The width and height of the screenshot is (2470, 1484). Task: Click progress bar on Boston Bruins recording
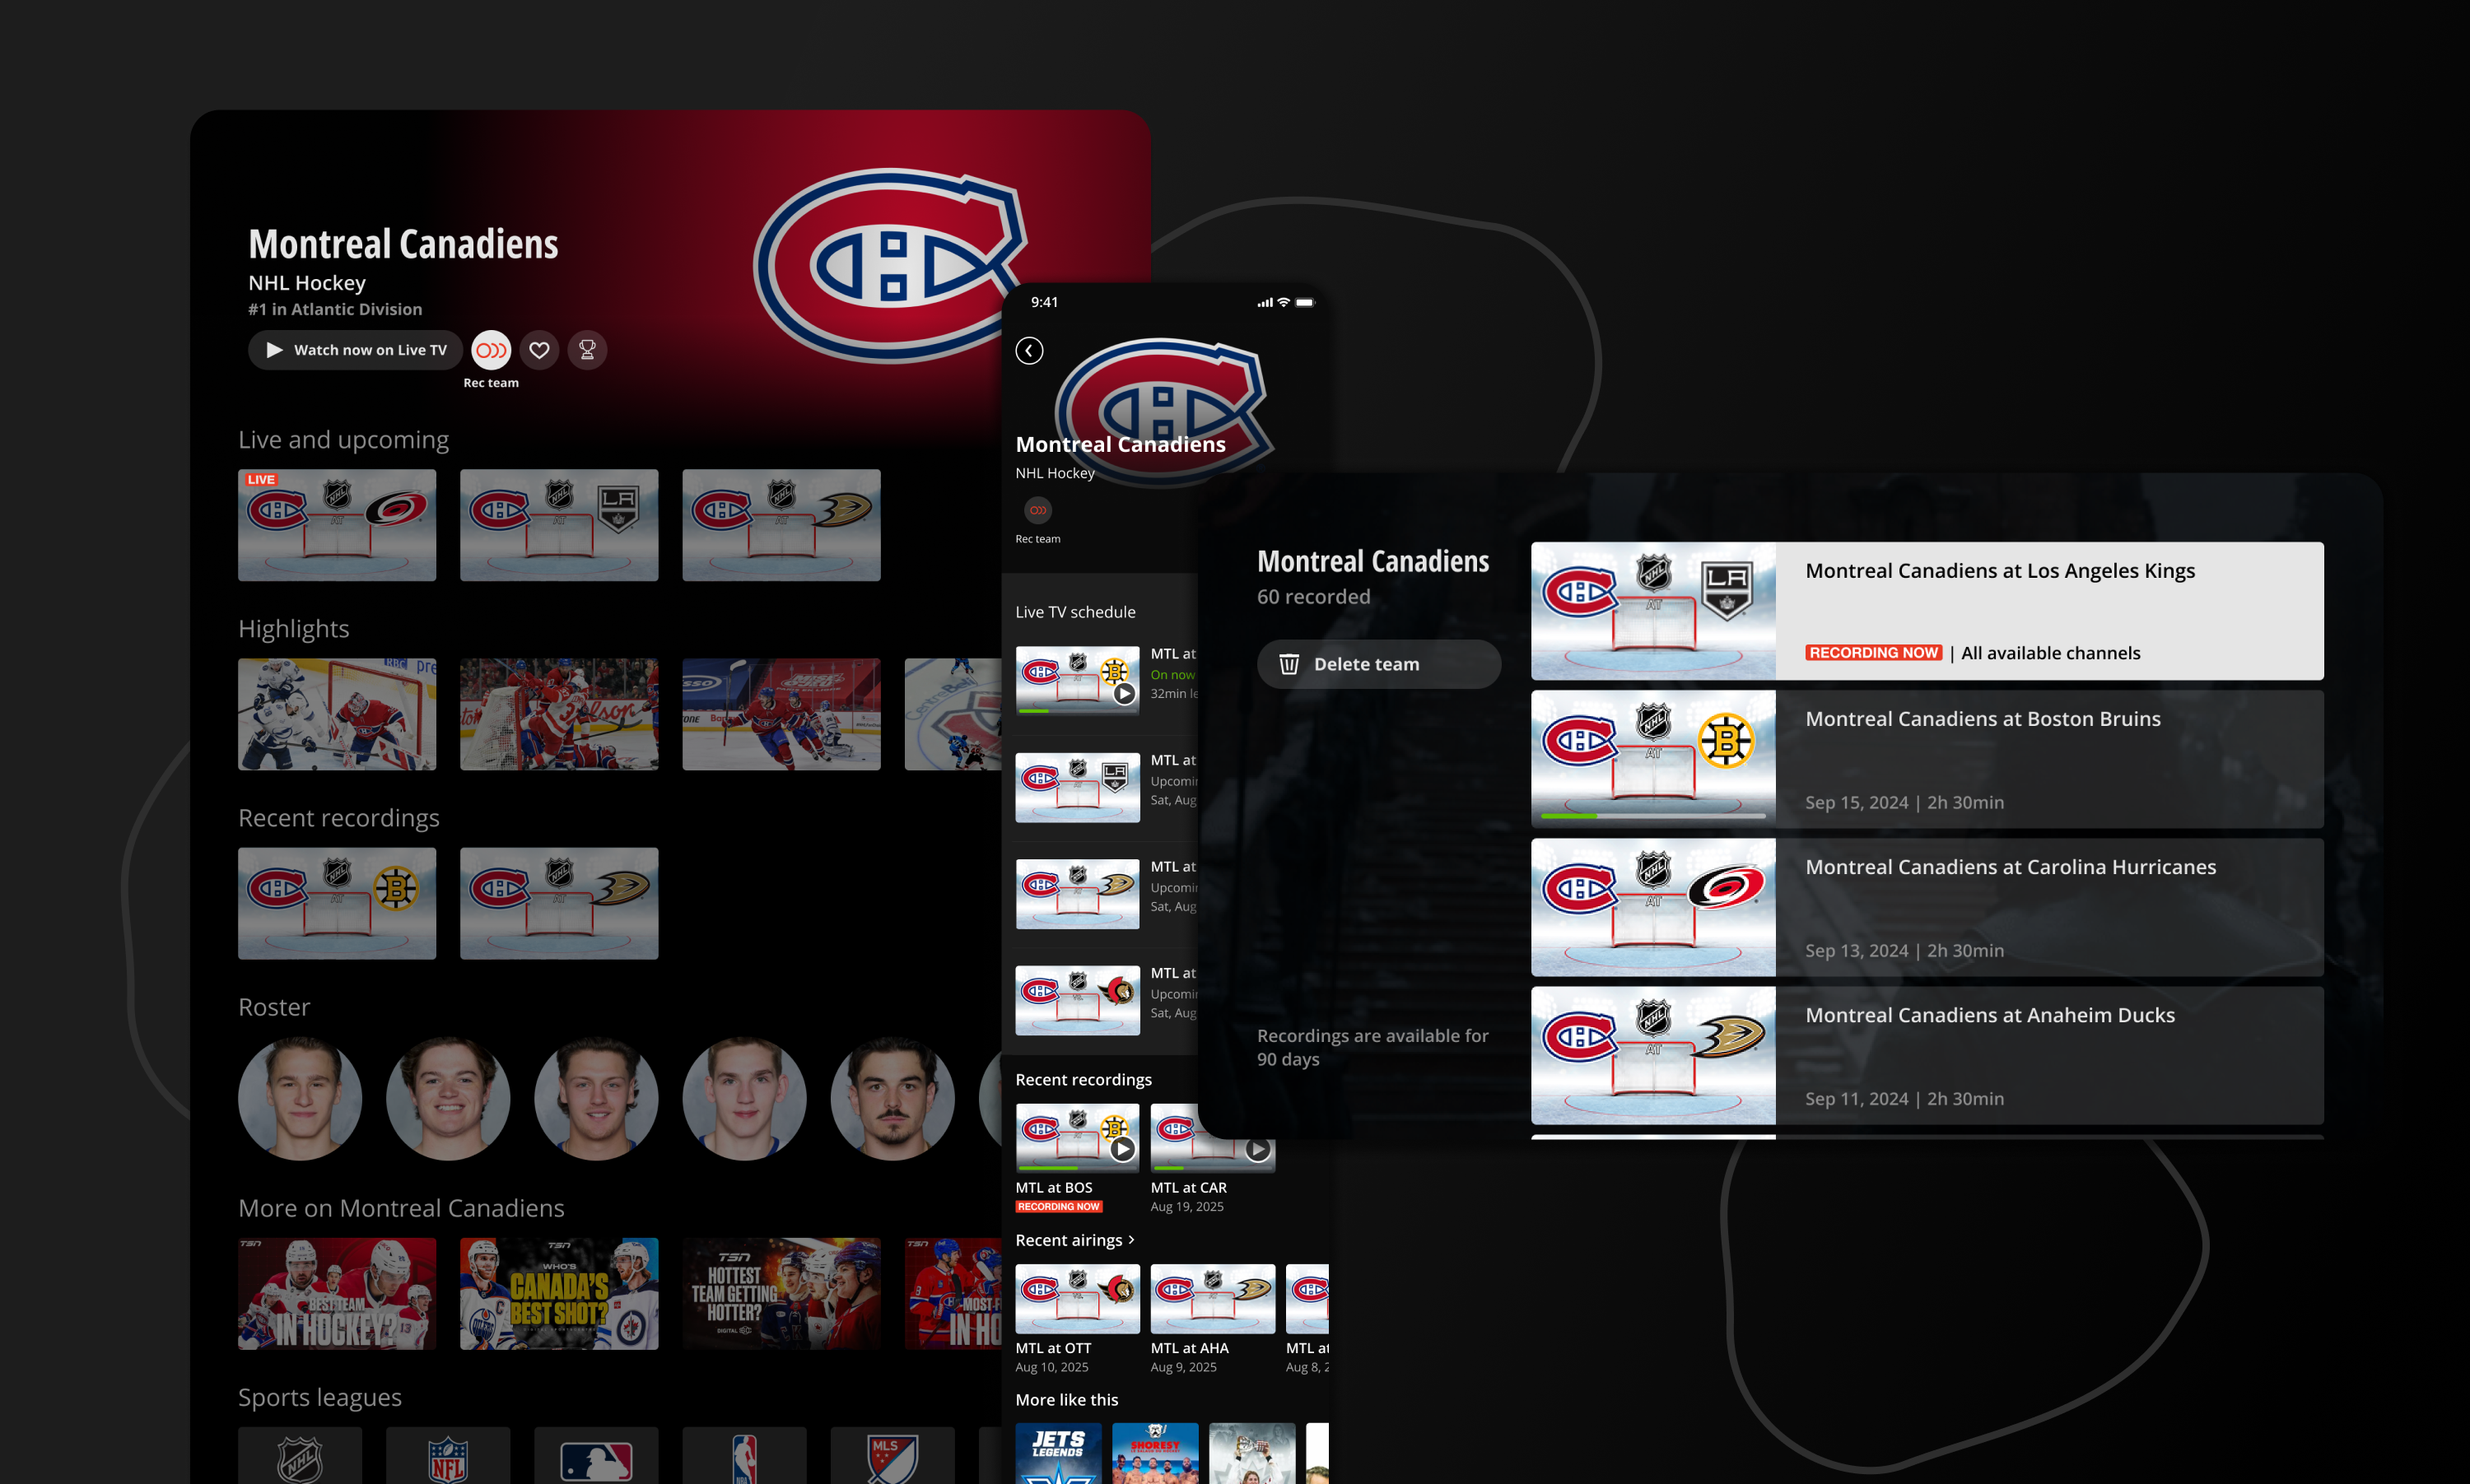pyautogui.click(x=1653, y=816)
